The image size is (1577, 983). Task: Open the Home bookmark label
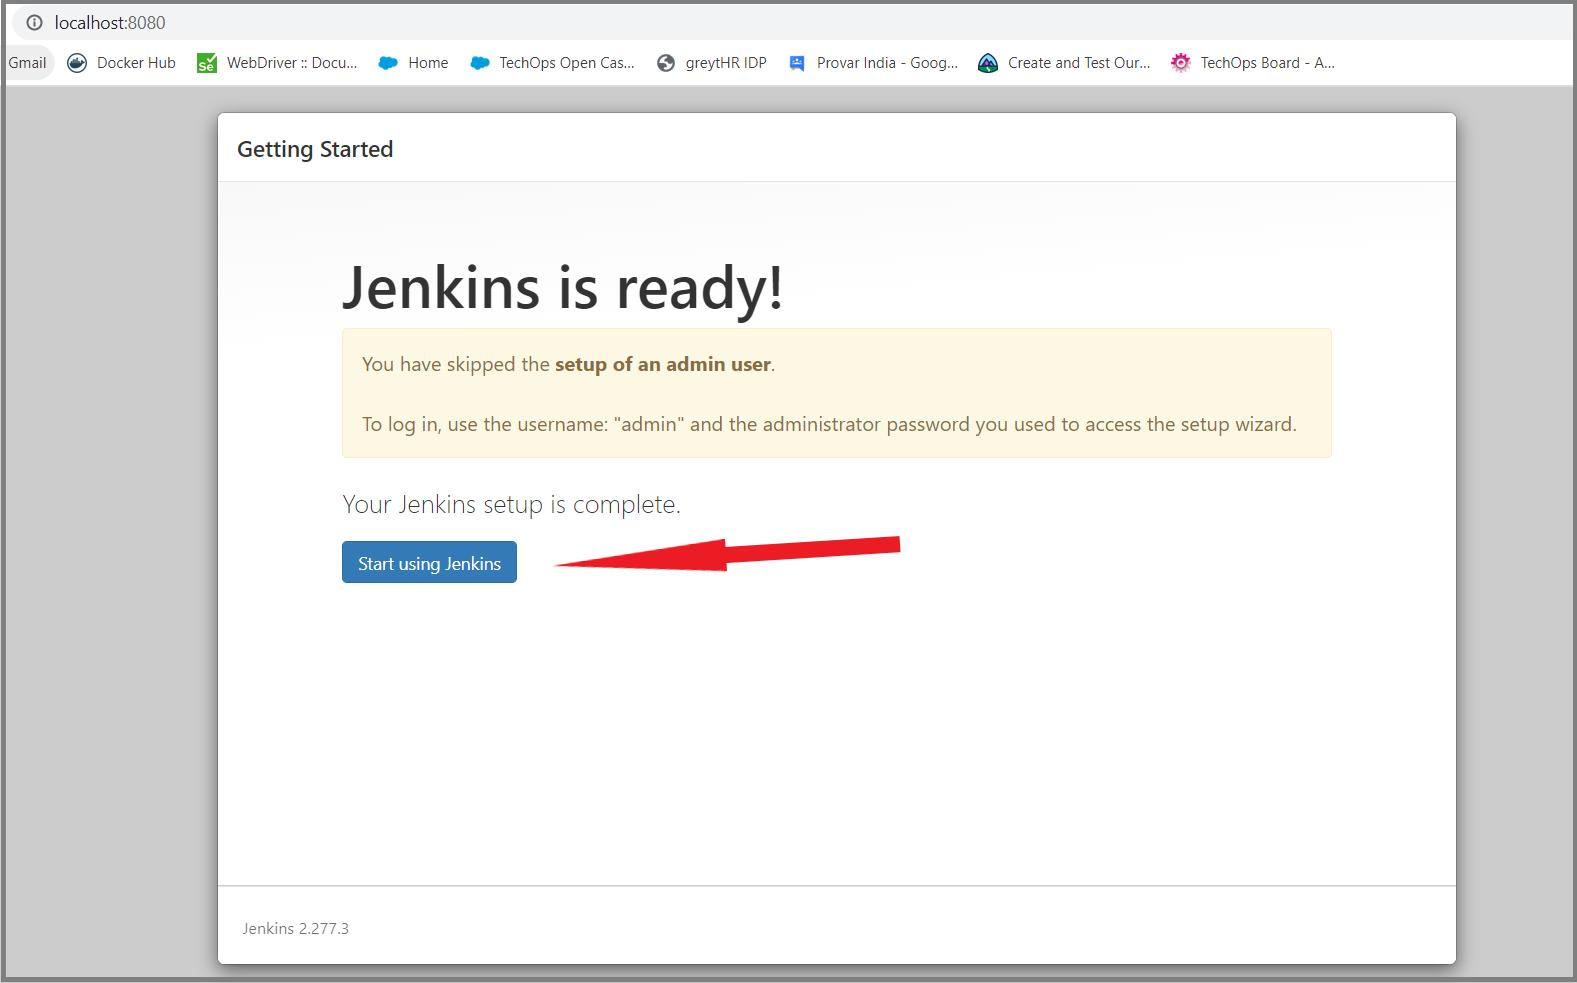[x=428, y=62]
